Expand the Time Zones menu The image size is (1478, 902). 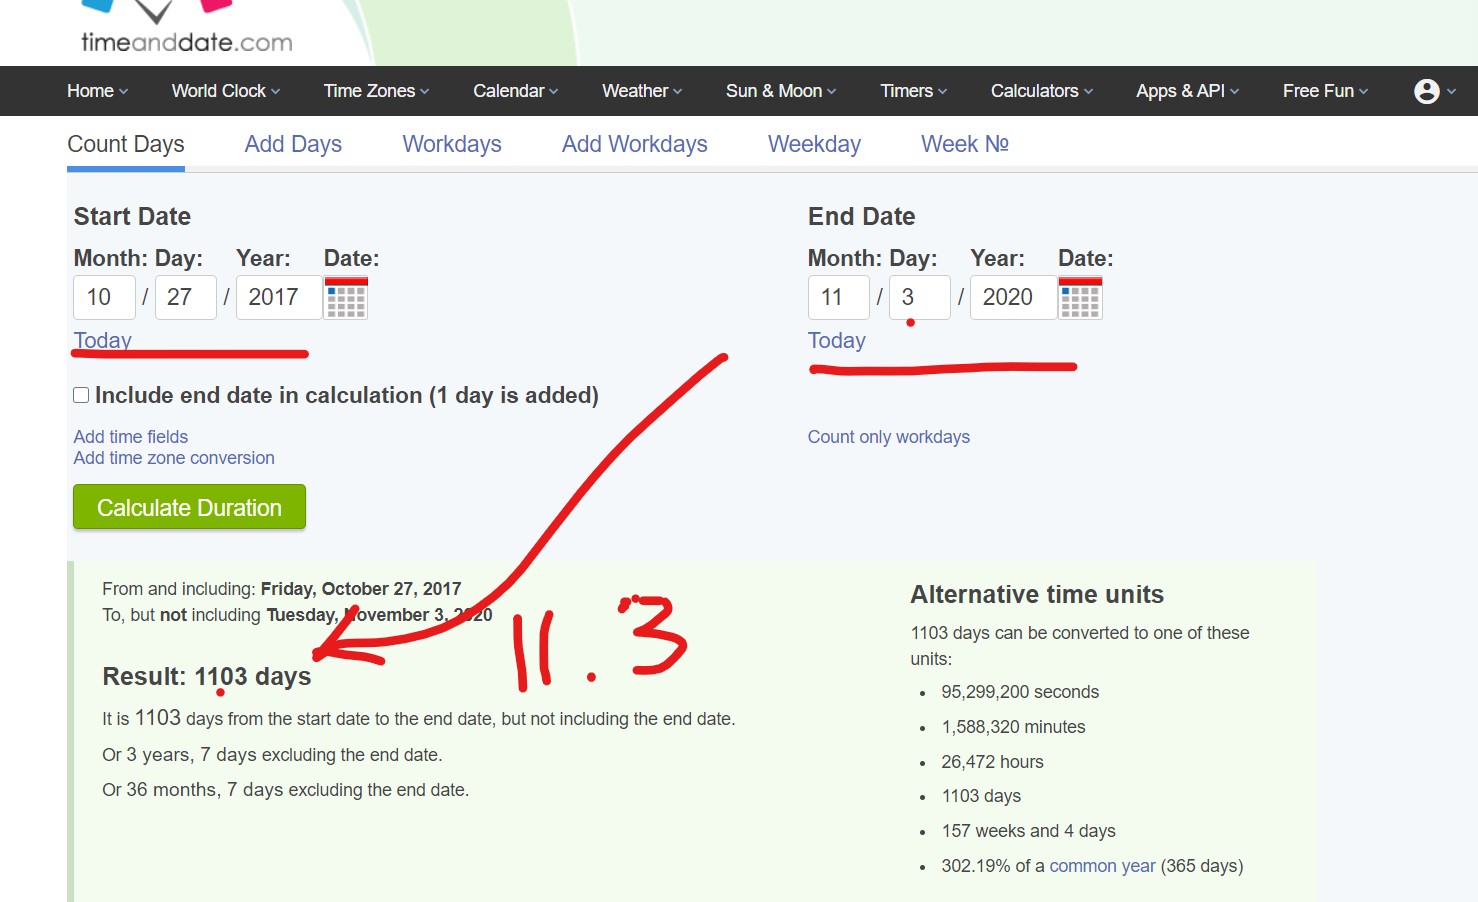(x=376, y=91)
